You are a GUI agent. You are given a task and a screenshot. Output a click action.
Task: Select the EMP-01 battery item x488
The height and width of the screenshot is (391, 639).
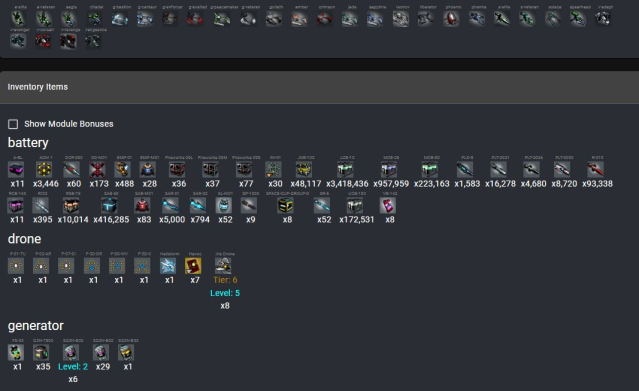(123, 169)
